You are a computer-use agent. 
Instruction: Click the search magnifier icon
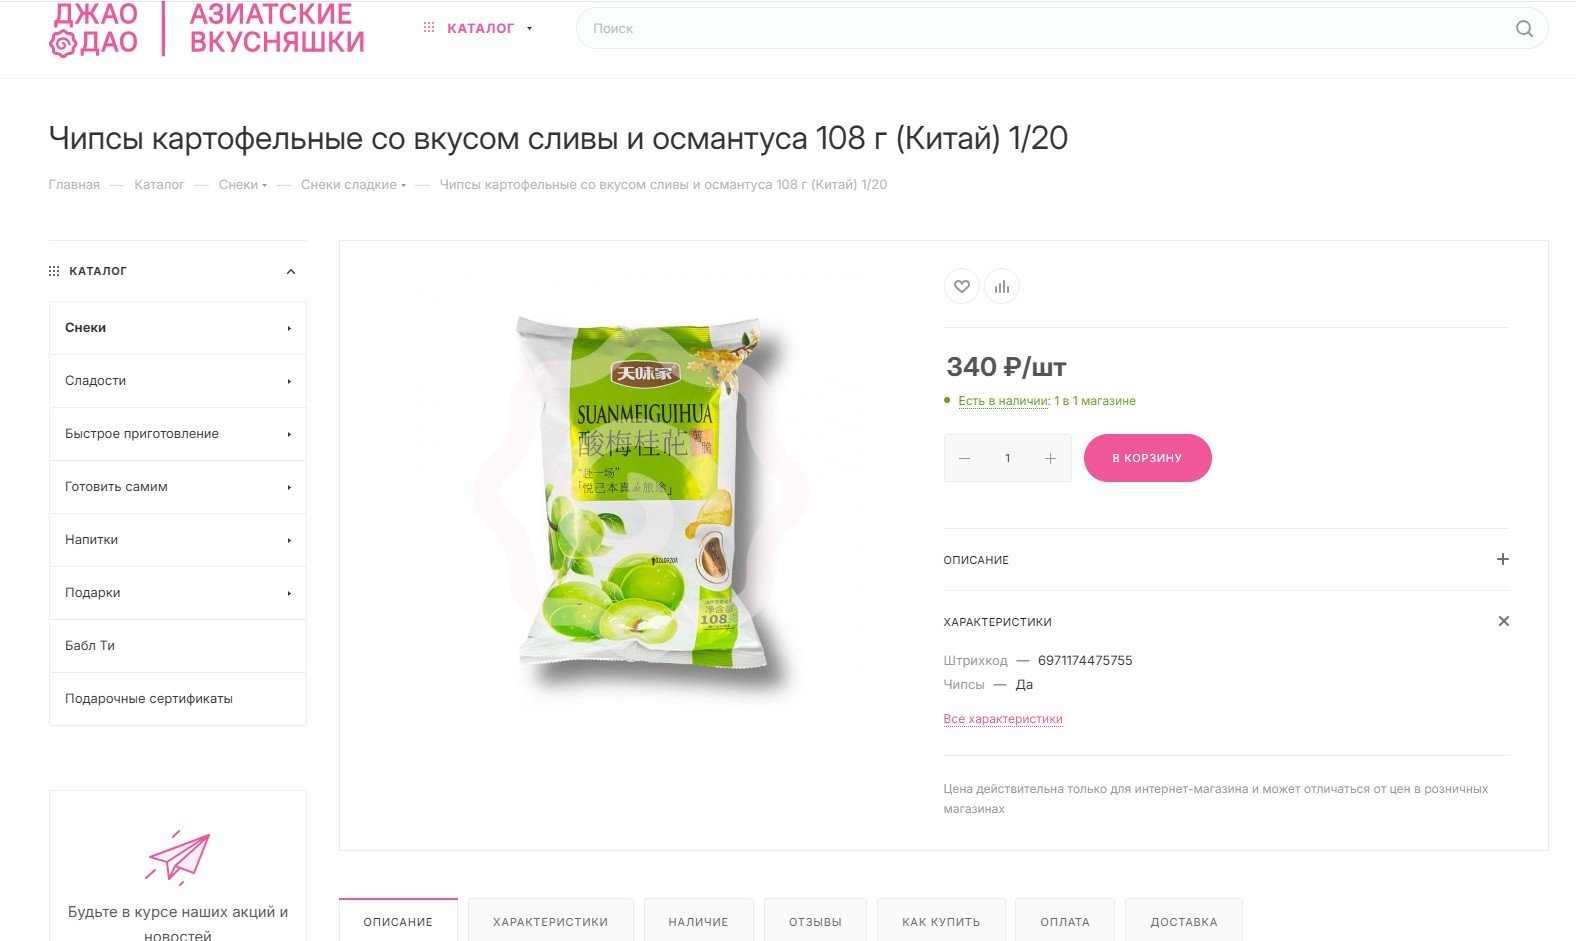pos(1524,29)
